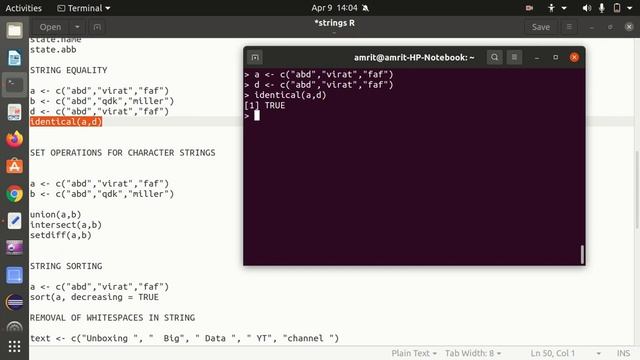Click the setdiff(a,b) line

pyautogui.click(x=60, y=235)
